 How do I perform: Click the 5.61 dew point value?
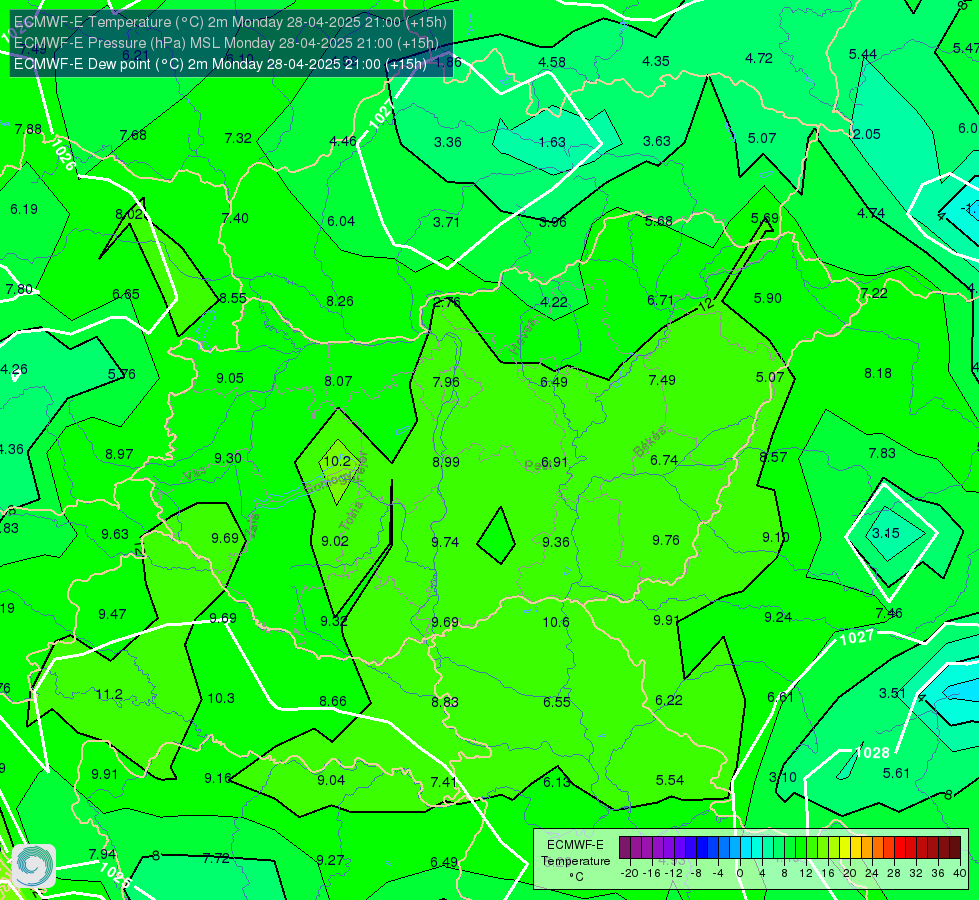coord(896,773)
